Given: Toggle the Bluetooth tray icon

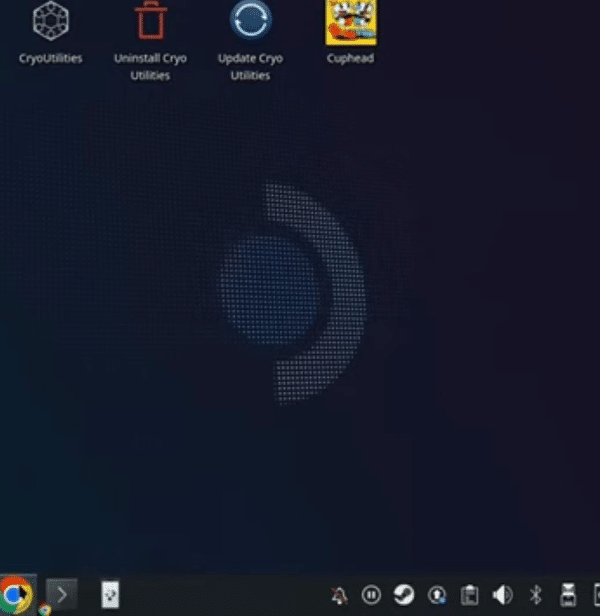Looking at the screenshot, I should pyautogui.click(x=535, y=595).
